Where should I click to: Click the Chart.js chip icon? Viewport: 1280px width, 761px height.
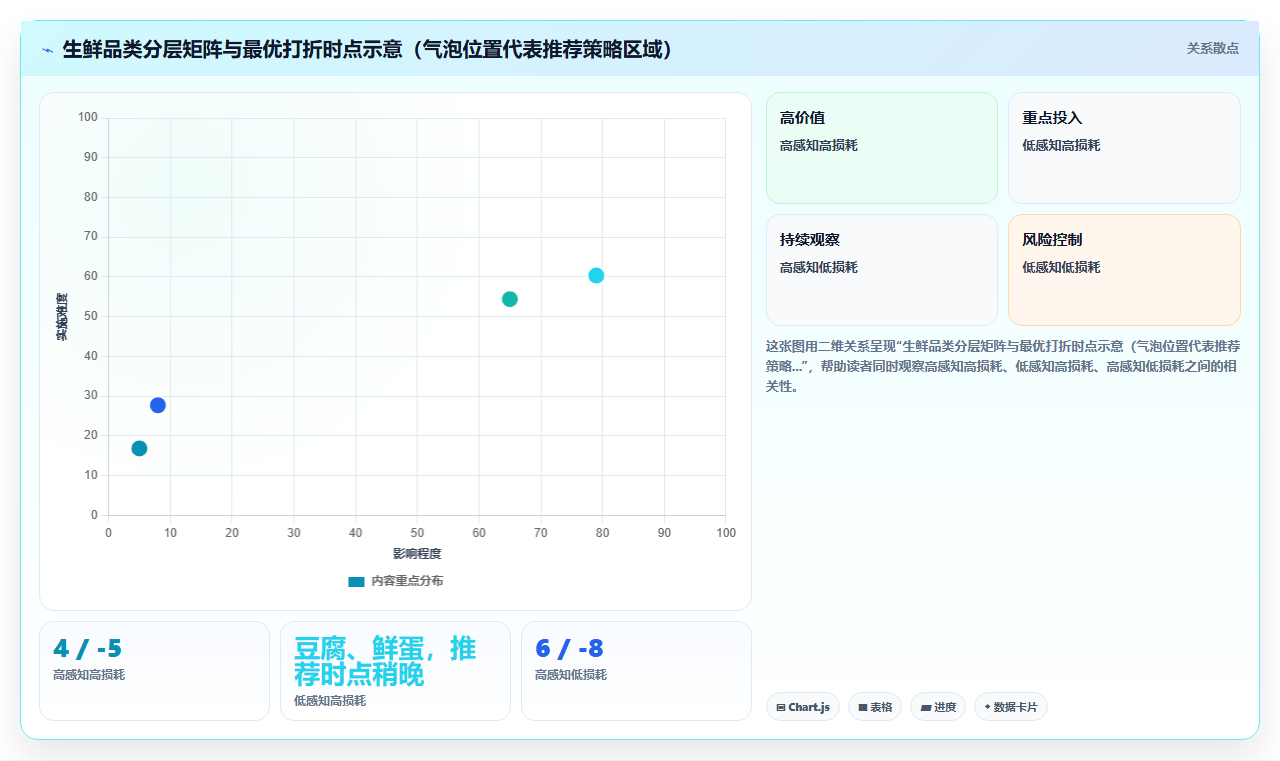point(780,708)
